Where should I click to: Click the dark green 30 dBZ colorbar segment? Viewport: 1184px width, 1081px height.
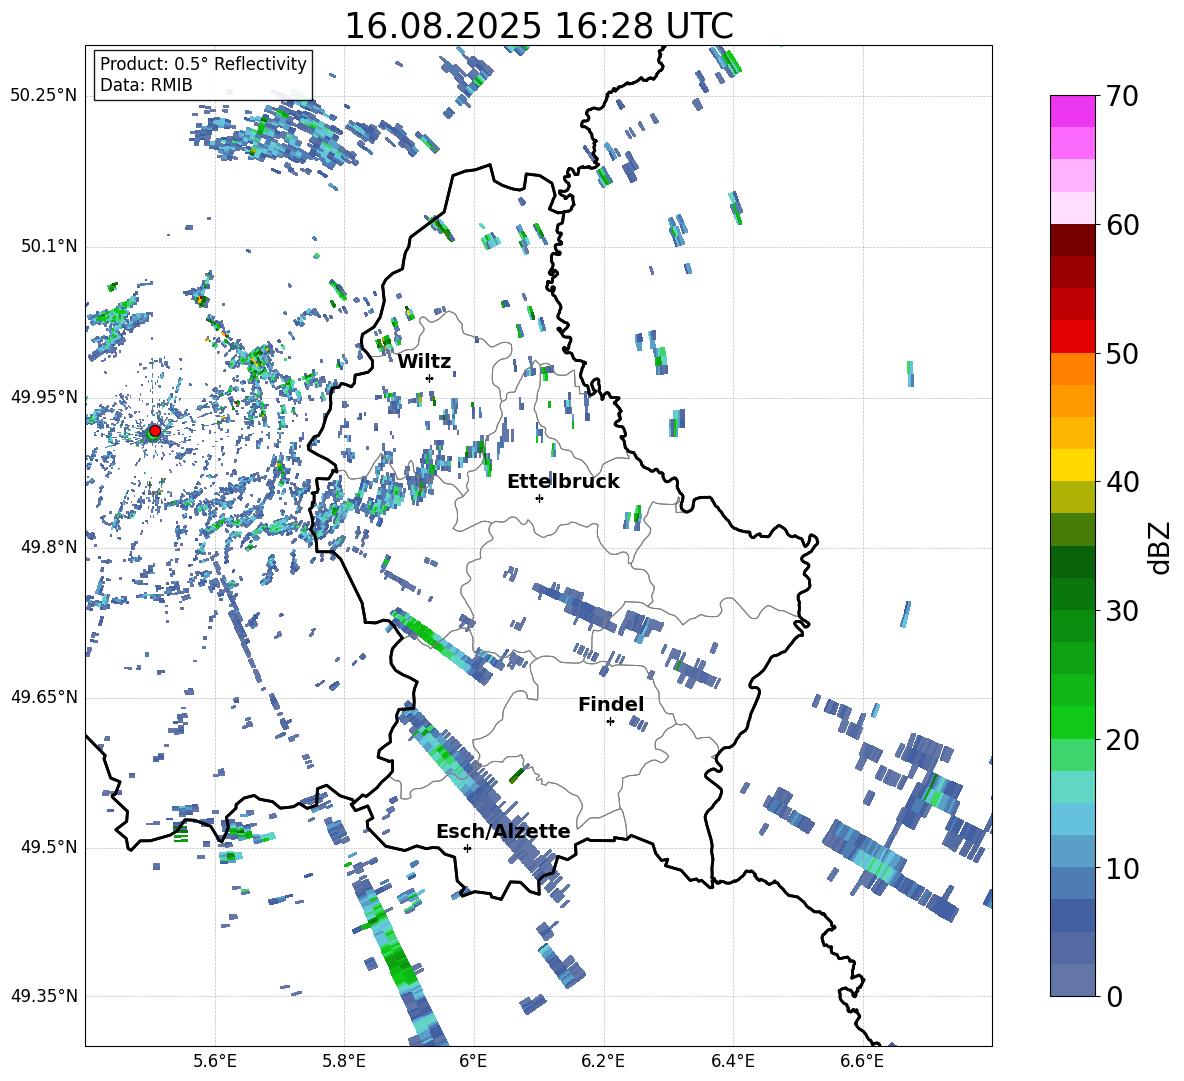[1072, 593]
